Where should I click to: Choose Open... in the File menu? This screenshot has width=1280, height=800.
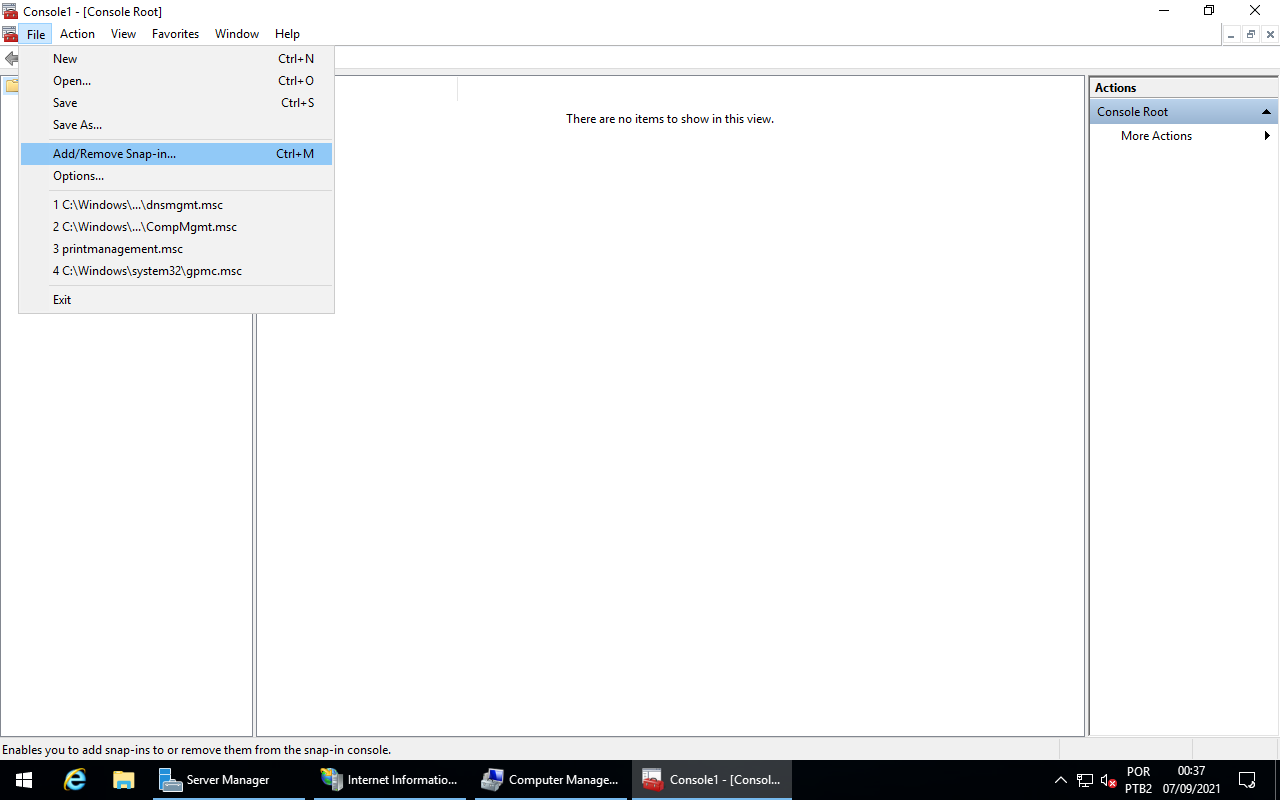[72, 81]
